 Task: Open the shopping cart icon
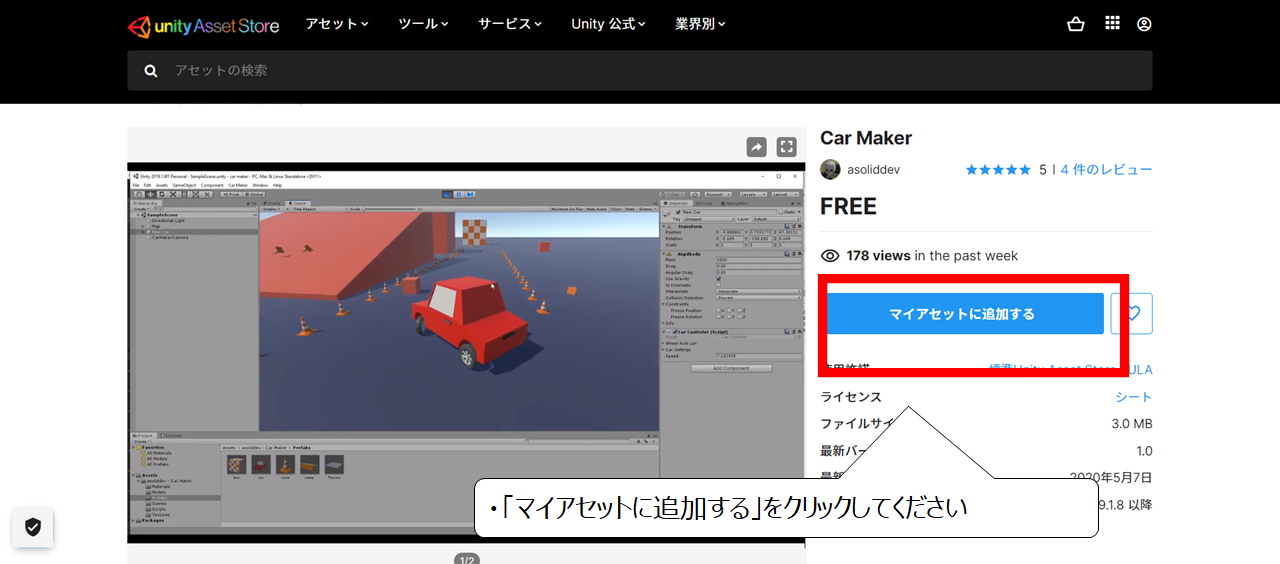[x=1076, y=24]
